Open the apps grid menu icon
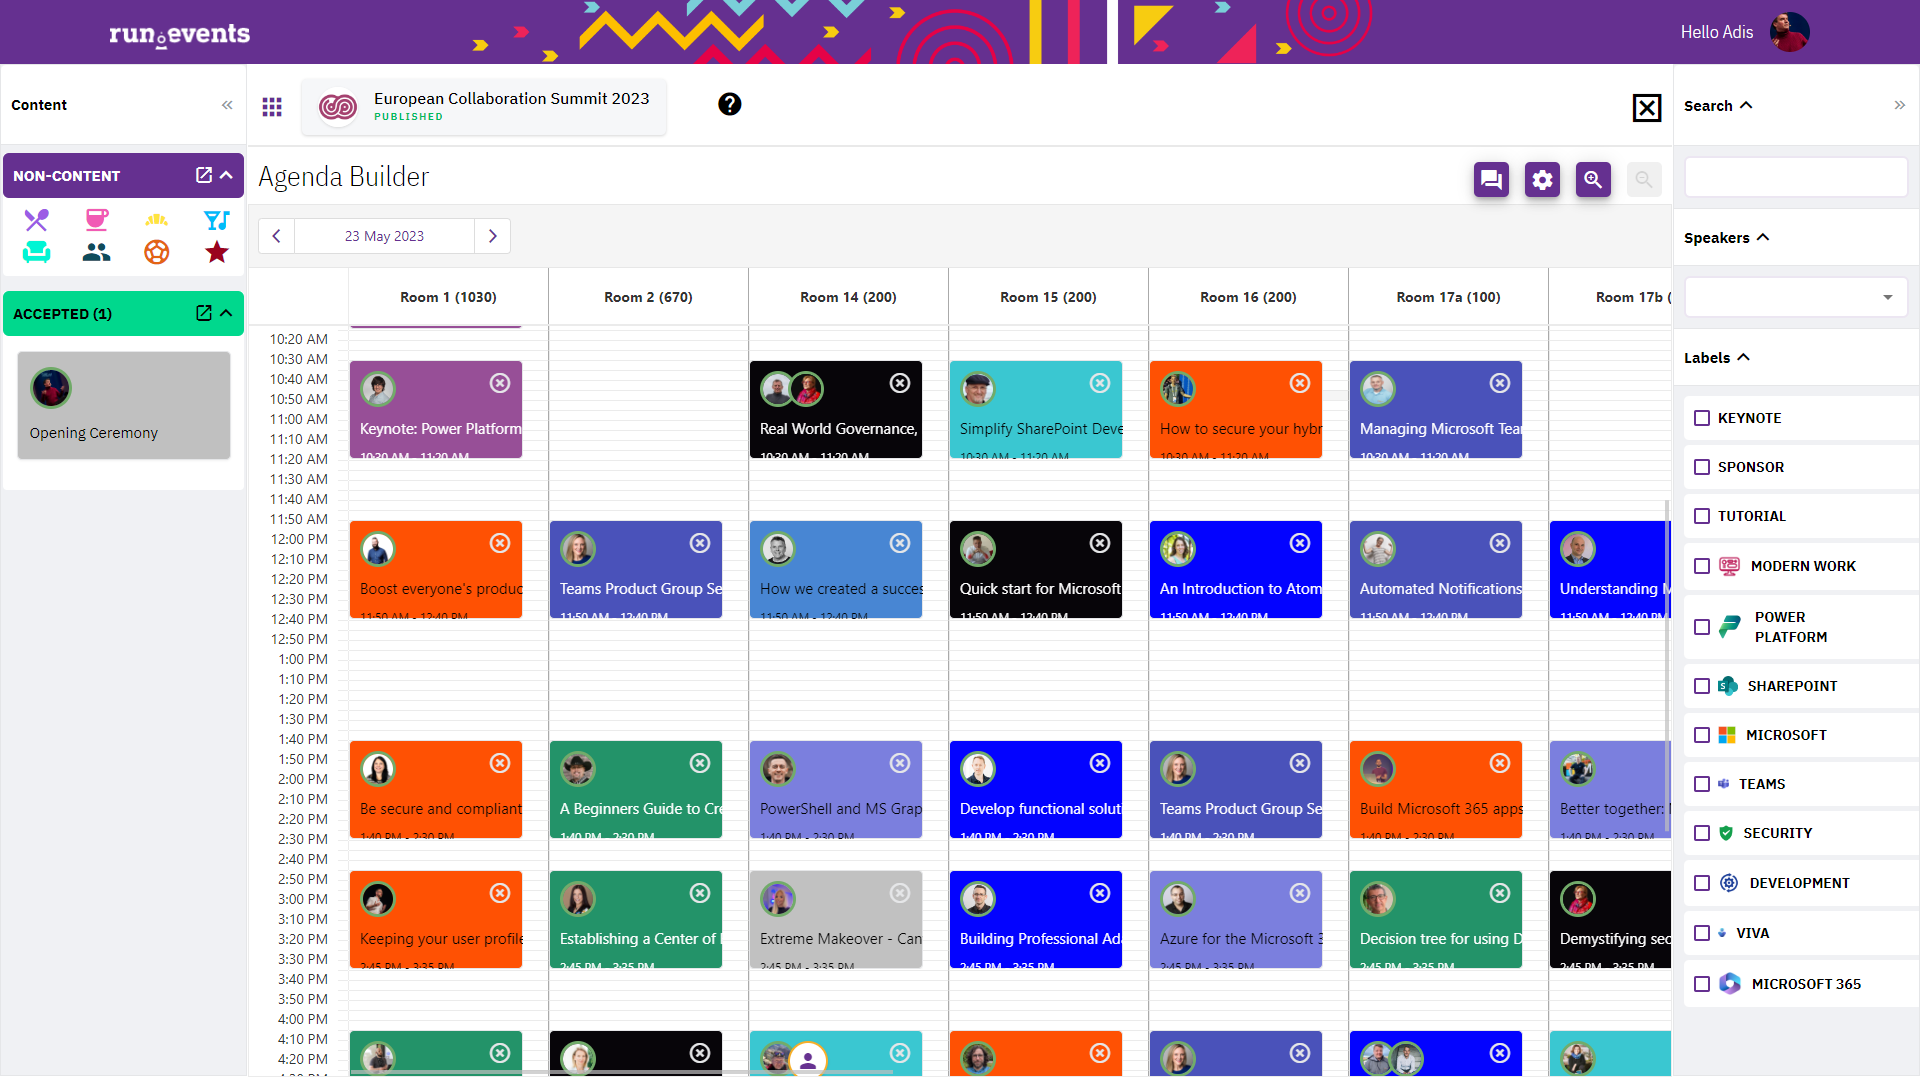Image resolution: width=1920 pixels, height=1080 pixels. (272, 107)
